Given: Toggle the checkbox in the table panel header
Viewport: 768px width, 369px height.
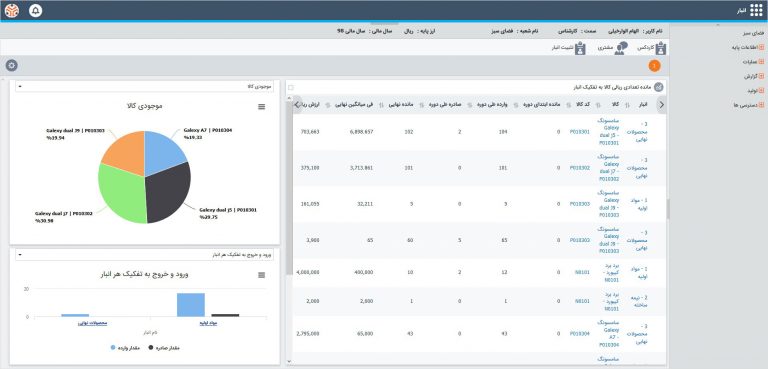Looking at the screenshot, I should pos(291,88).
